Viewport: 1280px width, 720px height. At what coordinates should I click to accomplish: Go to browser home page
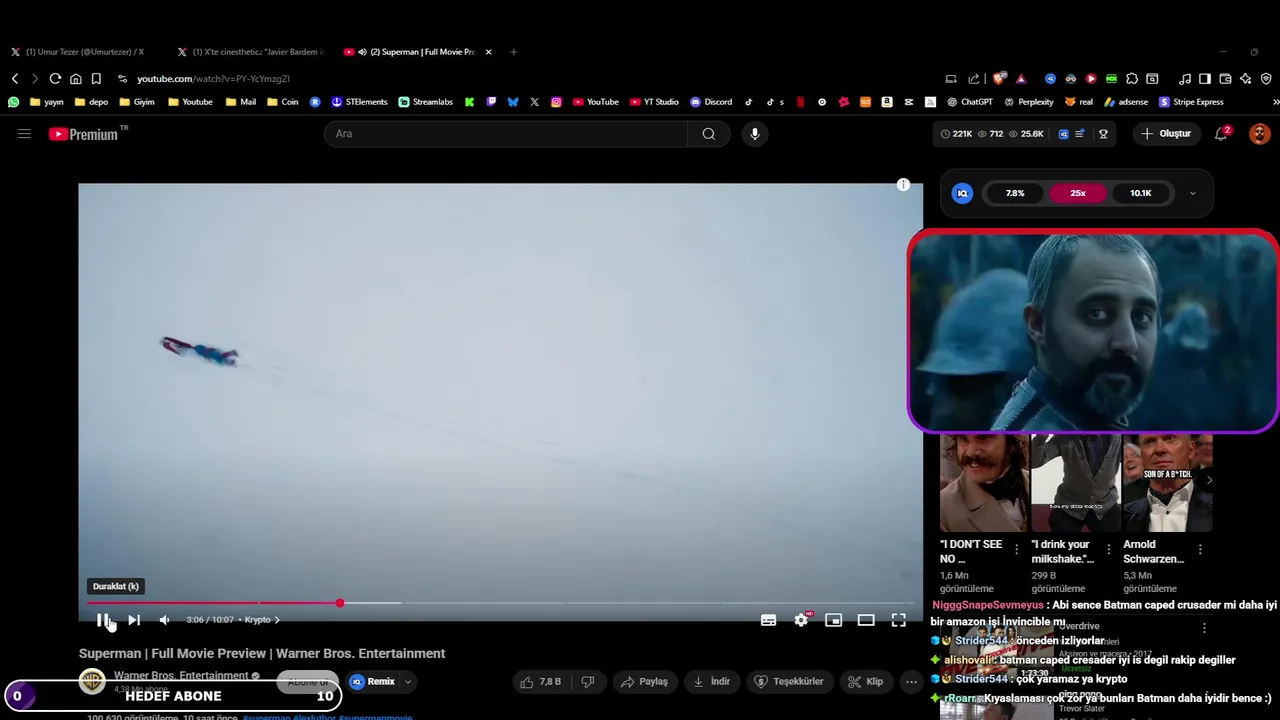(75, 79)
